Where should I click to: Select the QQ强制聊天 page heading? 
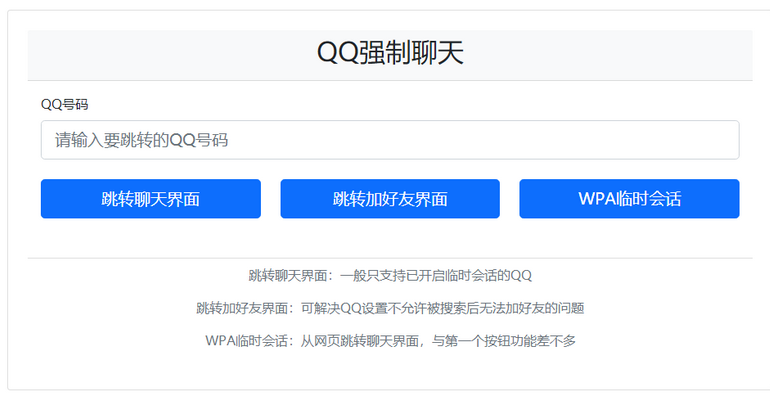tap(390, 53)
